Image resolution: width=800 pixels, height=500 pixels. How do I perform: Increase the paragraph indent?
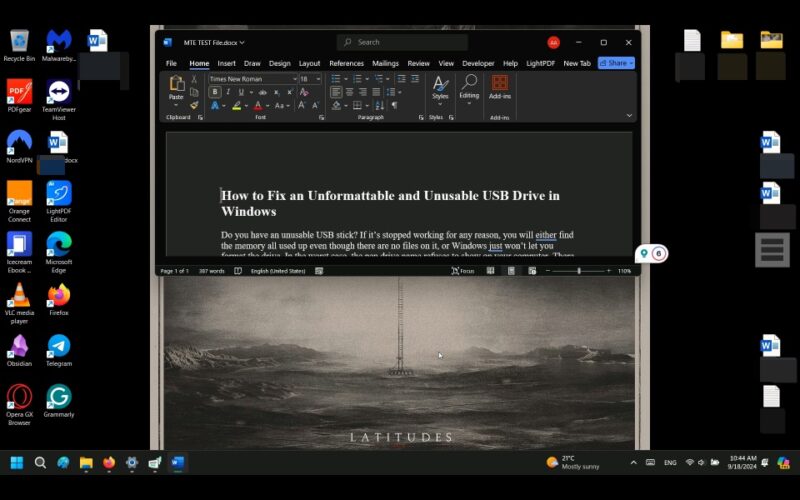tap(415, 79)
